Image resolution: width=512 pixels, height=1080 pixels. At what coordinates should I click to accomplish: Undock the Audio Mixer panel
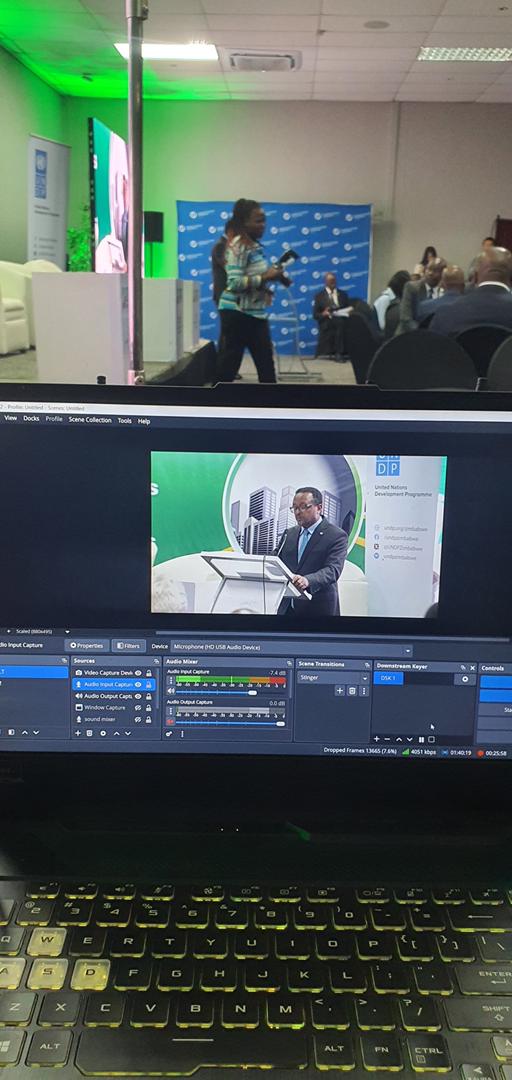click(289, 662)
